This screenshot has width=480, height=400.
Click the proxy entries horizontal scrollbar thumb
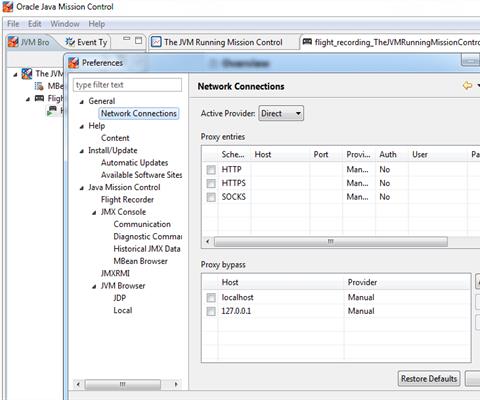pos(330,241)
